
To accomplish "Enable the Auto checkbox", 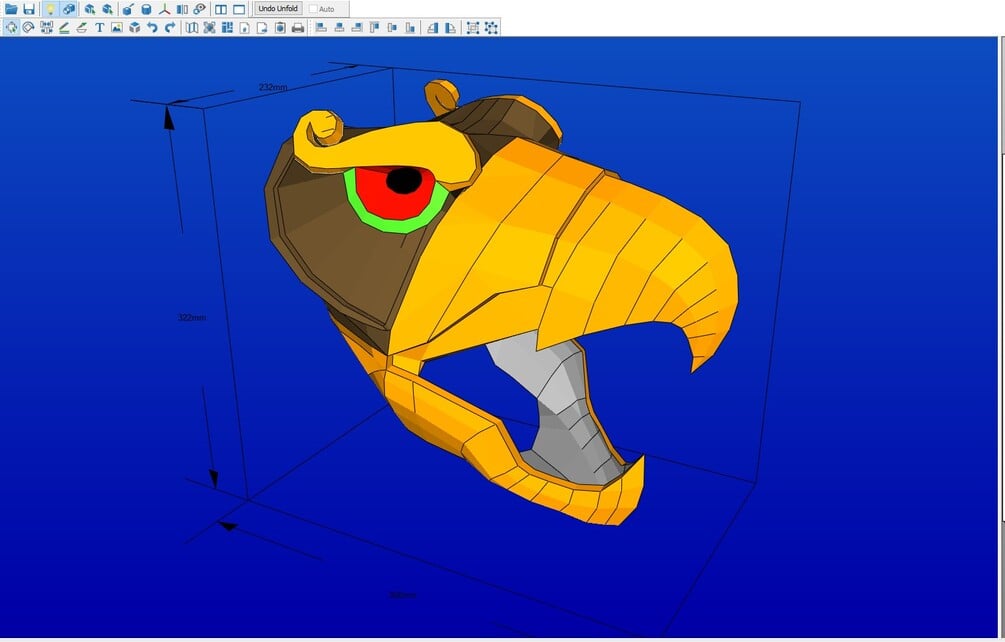I will click(313, 9).
